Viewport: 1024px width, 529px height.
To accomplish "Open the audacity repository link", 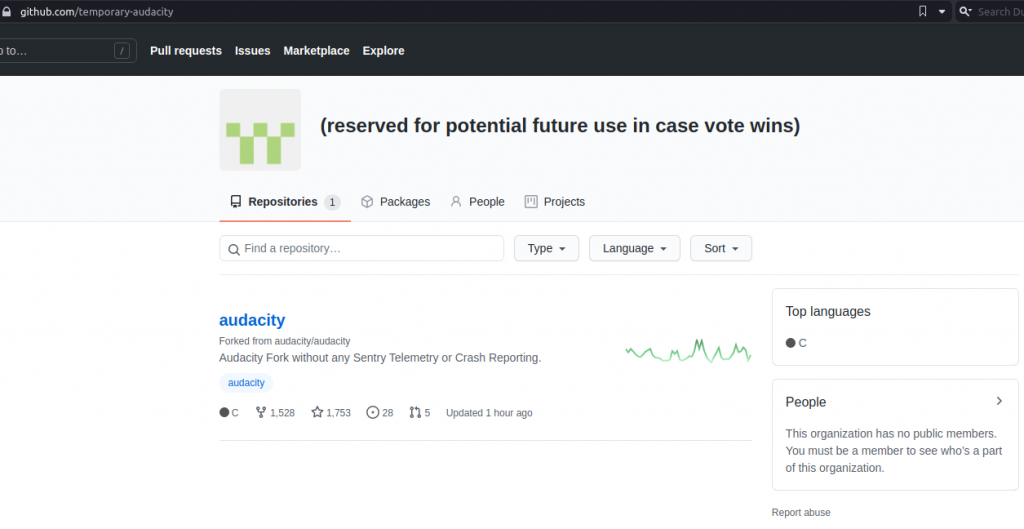I will [x=252, y=320].
